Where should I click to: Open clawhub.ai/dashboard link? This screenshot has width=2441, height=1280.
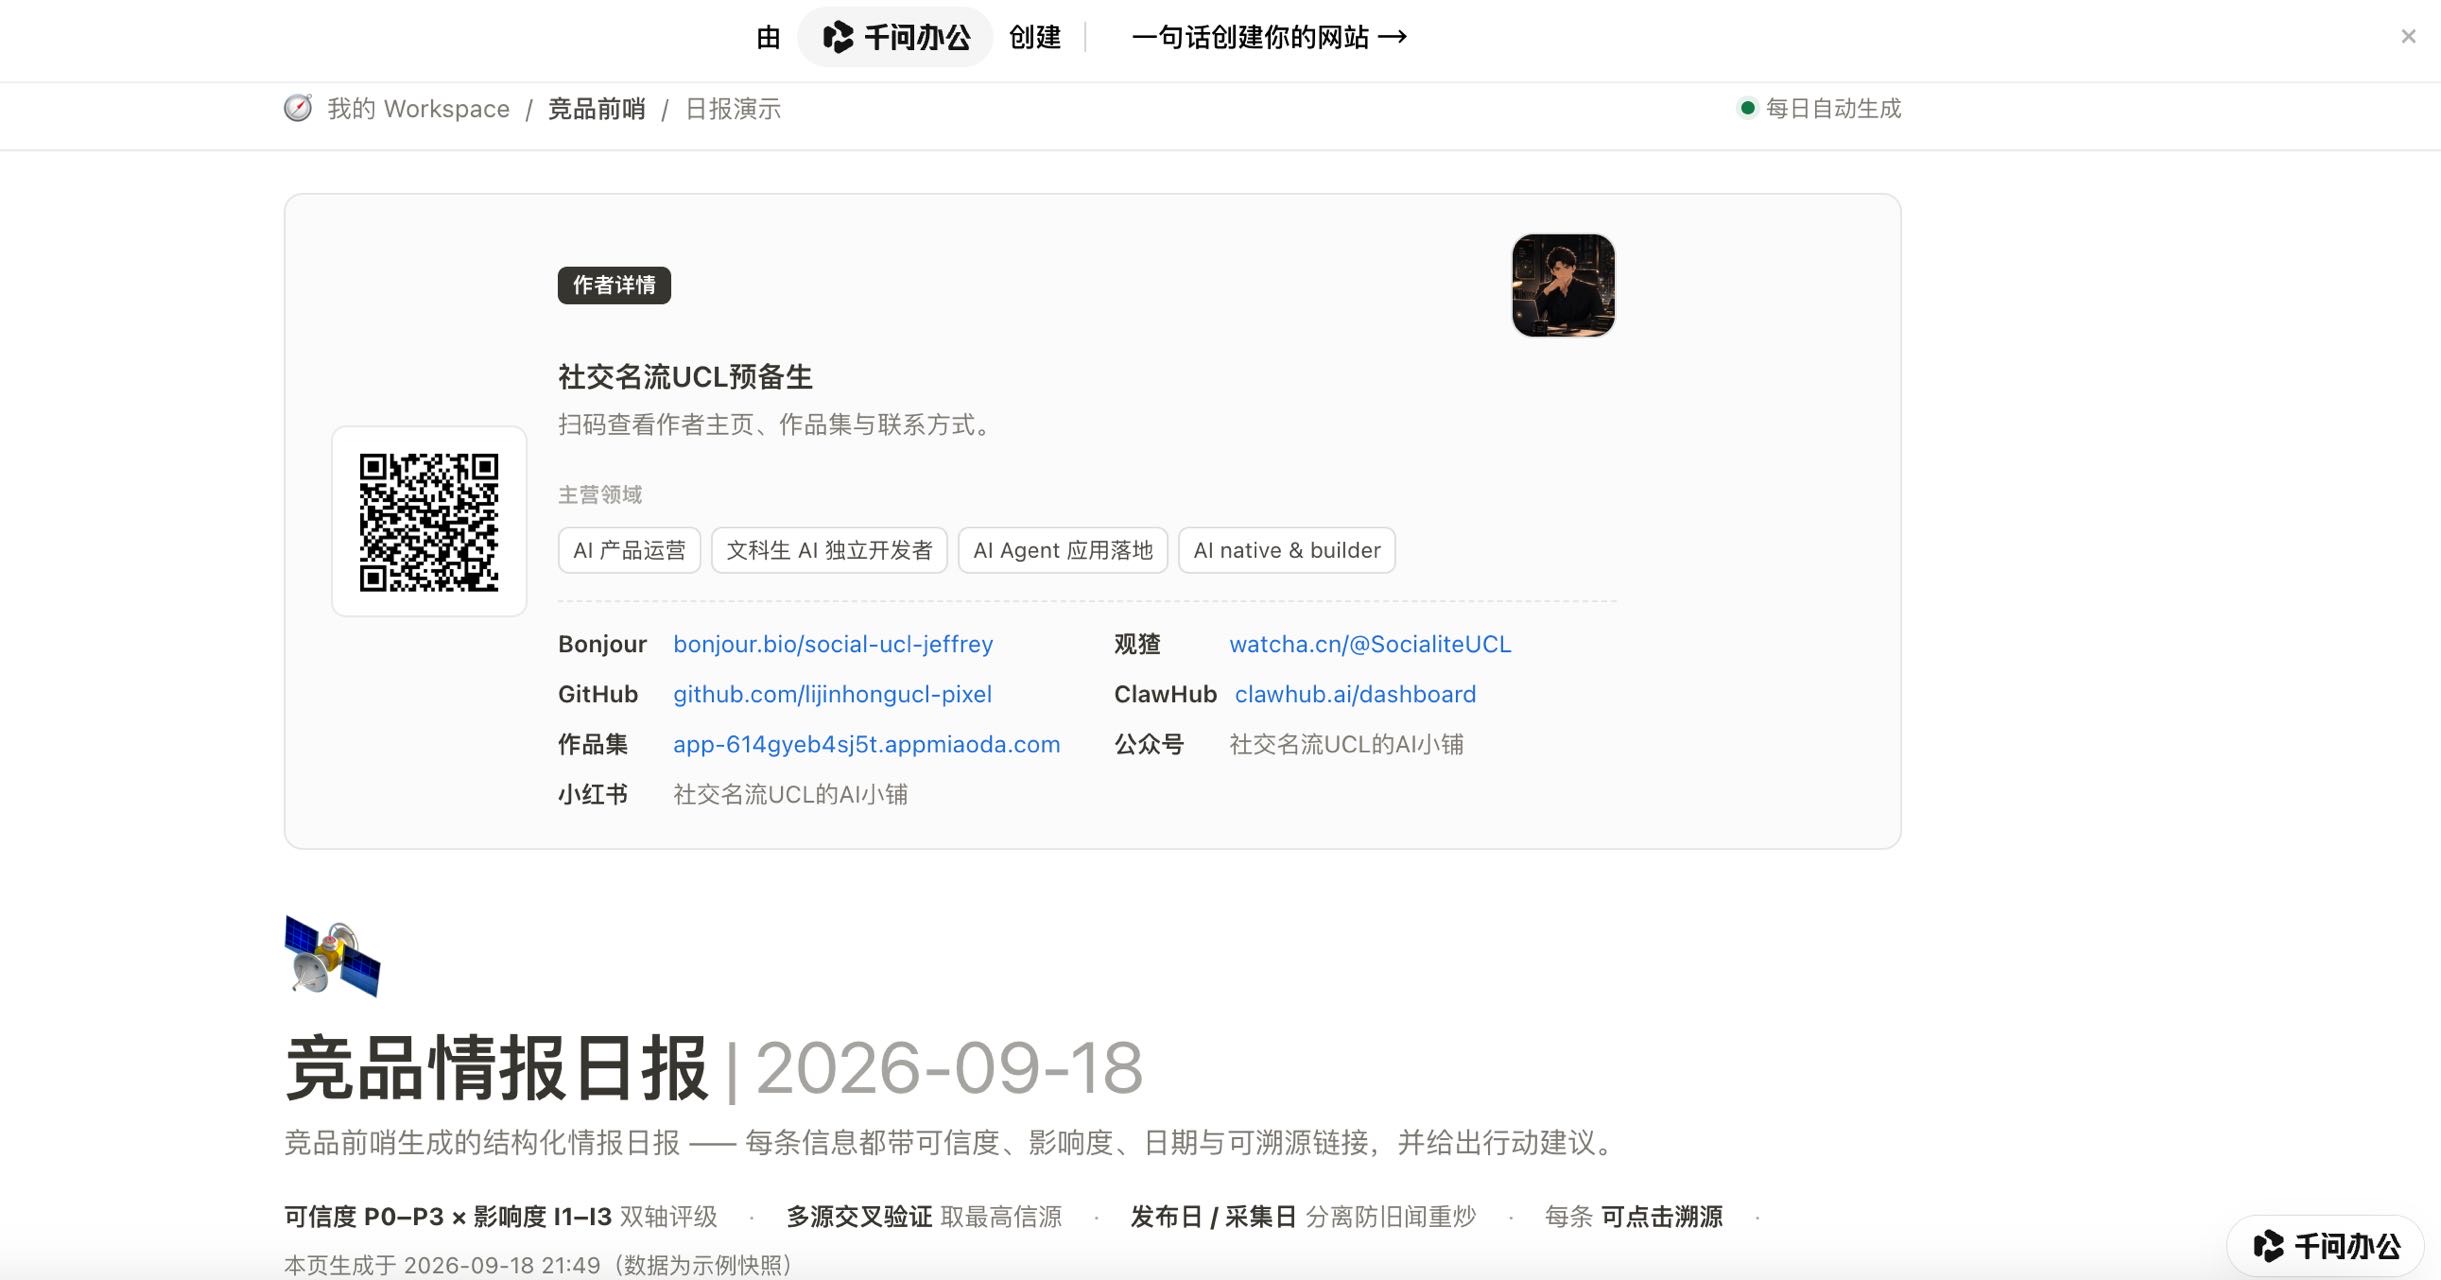click(x=1355, y=694)
